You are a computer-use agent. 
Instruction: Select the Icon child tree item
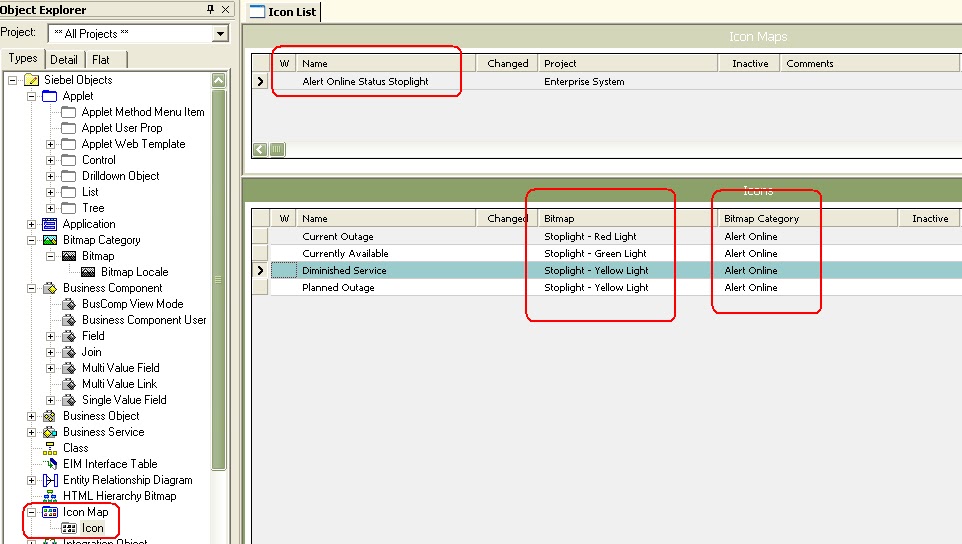pyautogui.click(x=93, y=528)
